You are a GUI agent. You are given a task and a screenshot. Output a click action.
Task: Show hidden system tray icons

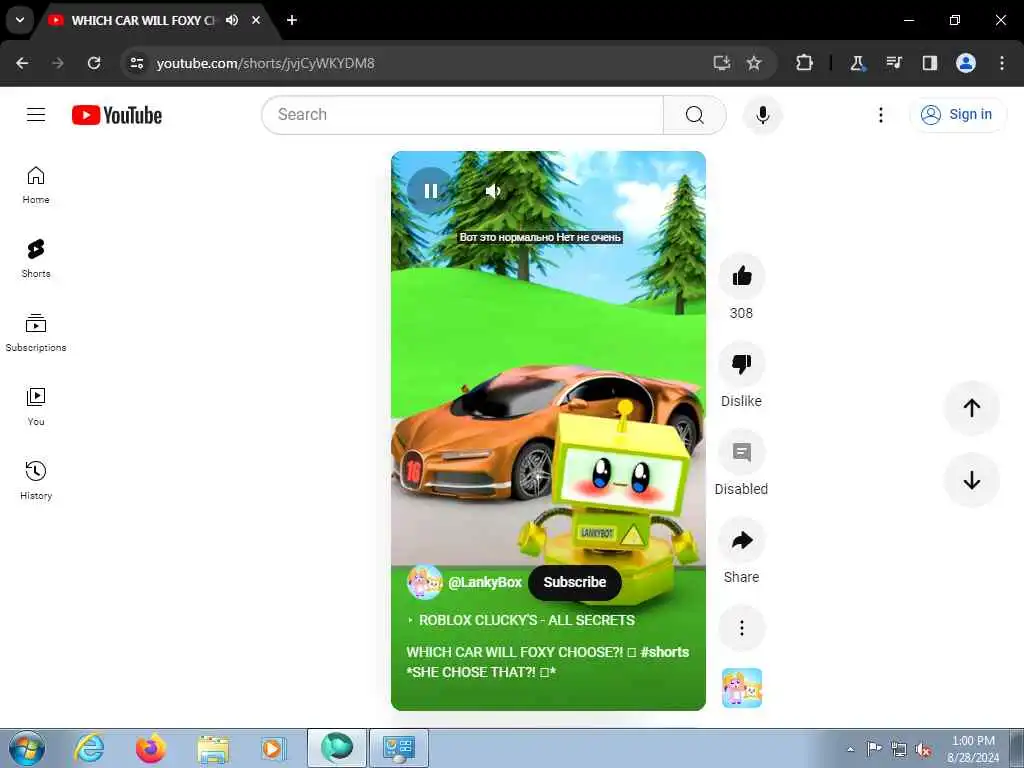click(x=850, y=749)
